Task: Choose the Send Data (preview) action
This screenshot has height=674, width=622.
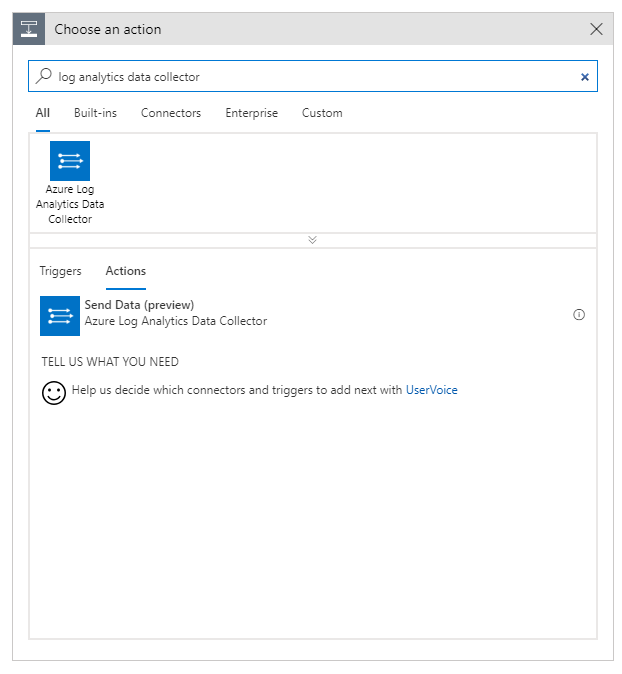Action: tap(313, 316)
